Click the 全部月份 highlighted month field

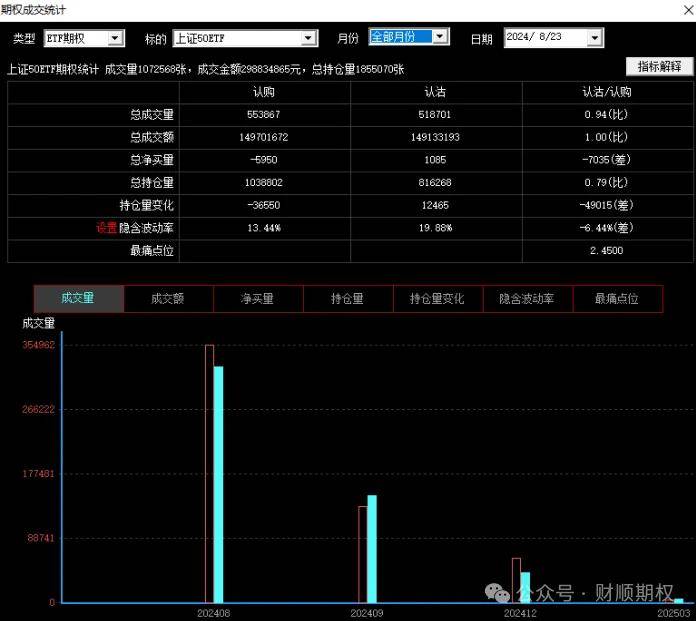point(400,36)
